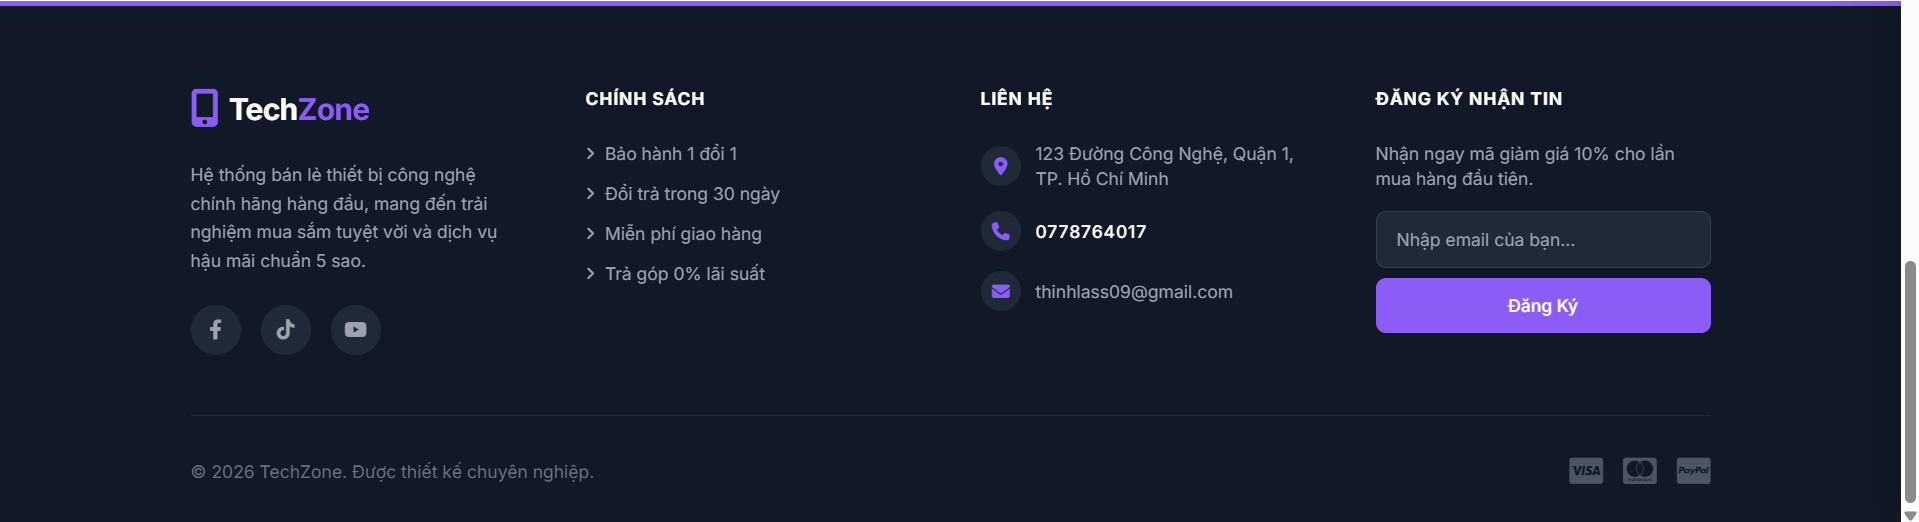Open the TikTok social icon
This screenshot has width=1919, height=522.
click(285, 330)
